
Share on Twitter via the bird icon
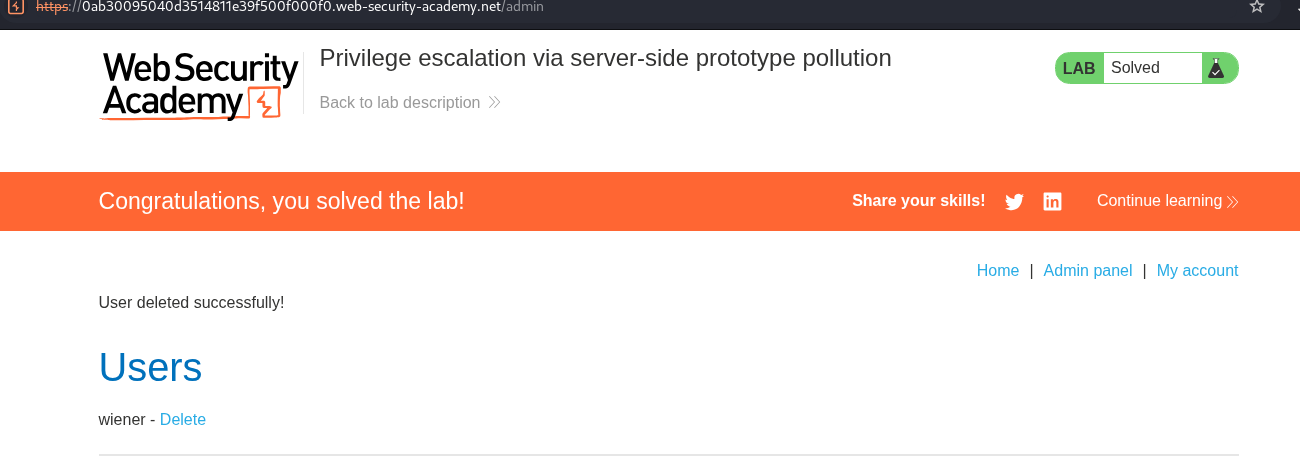click(x=1014, y=202)
